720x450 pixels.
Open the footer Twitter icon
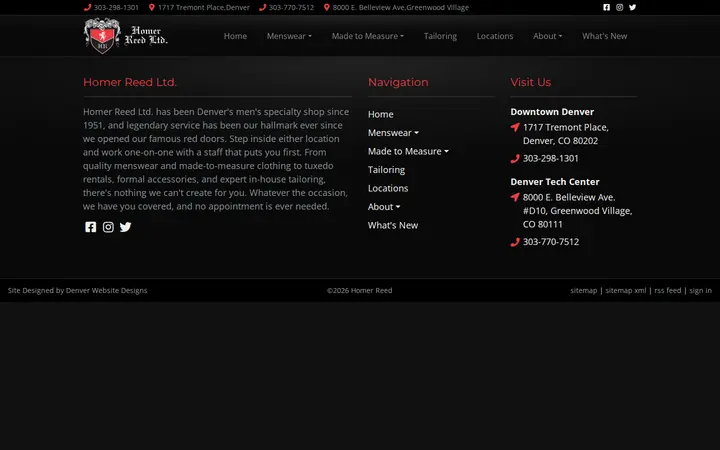125,227
